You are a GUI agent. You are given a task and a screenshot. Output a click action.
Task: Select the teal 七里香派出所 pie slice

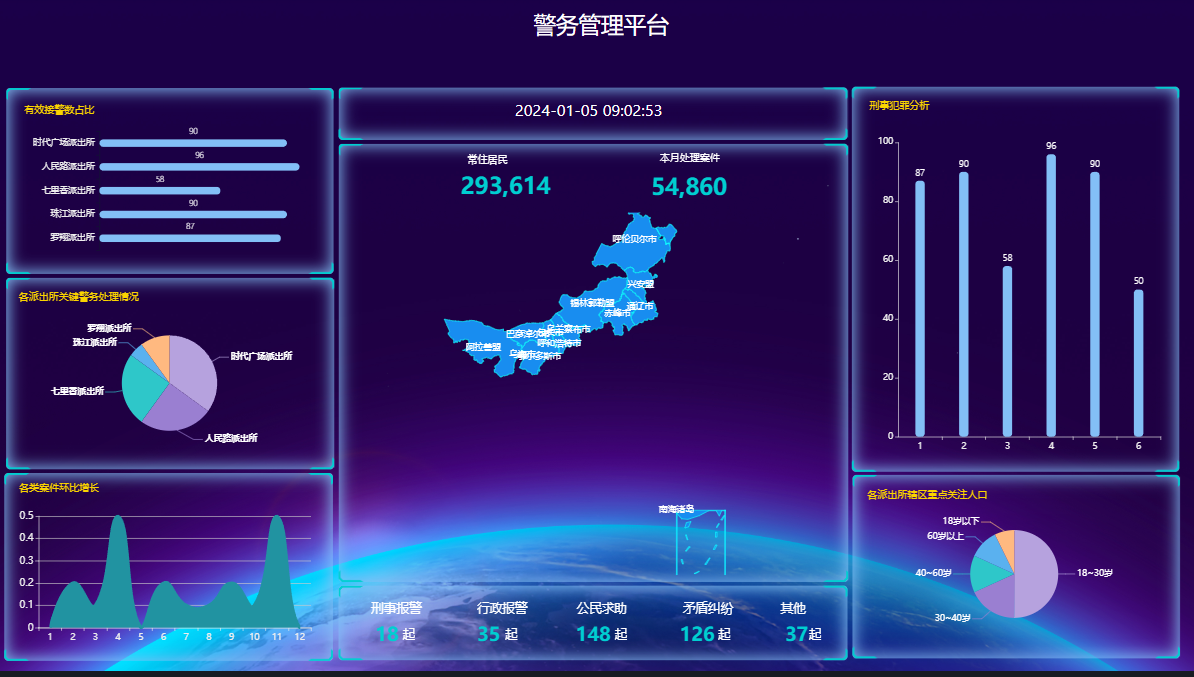[x=142, y=387]
